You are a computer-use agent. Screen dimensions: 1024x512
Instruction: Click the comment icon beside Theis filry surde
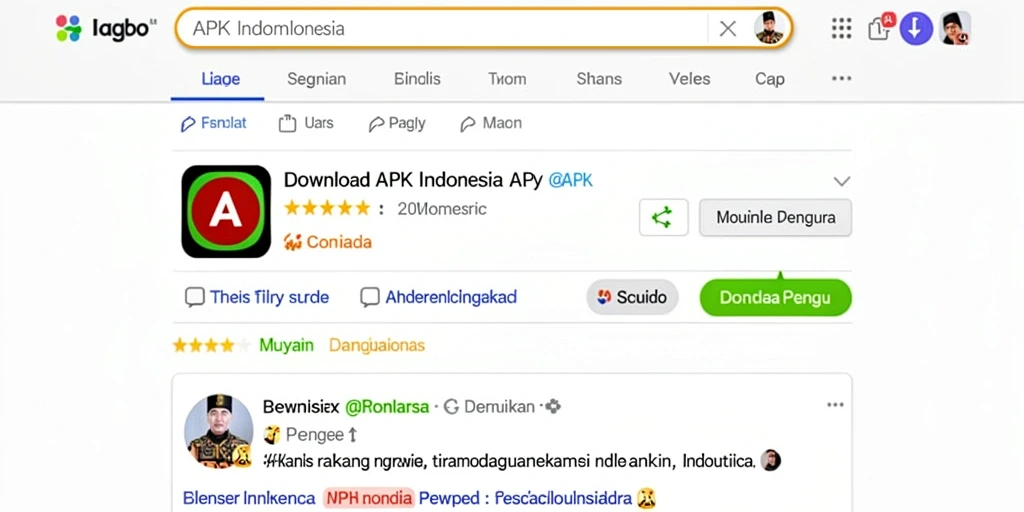[x=195, y=298]
